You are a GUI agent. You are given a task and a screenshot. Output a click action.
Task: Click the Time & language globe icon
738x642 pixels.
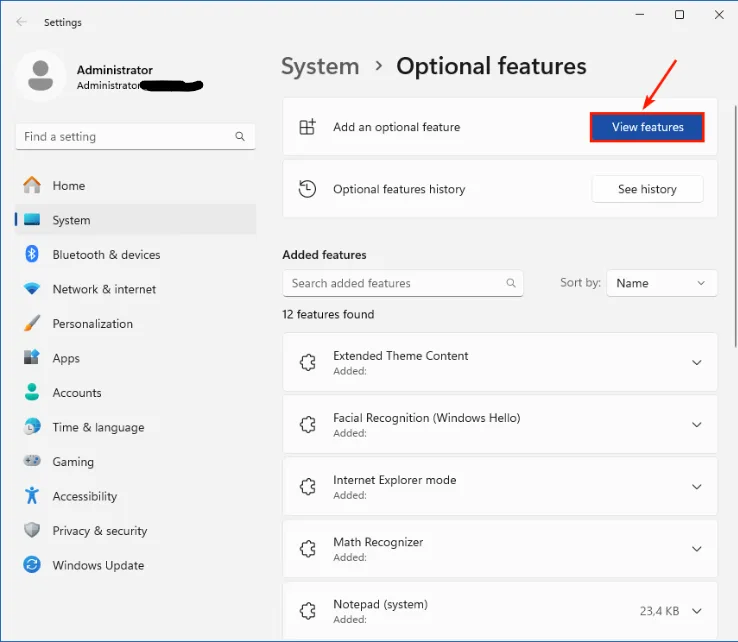pyautogui.click(x=32, y=427)
